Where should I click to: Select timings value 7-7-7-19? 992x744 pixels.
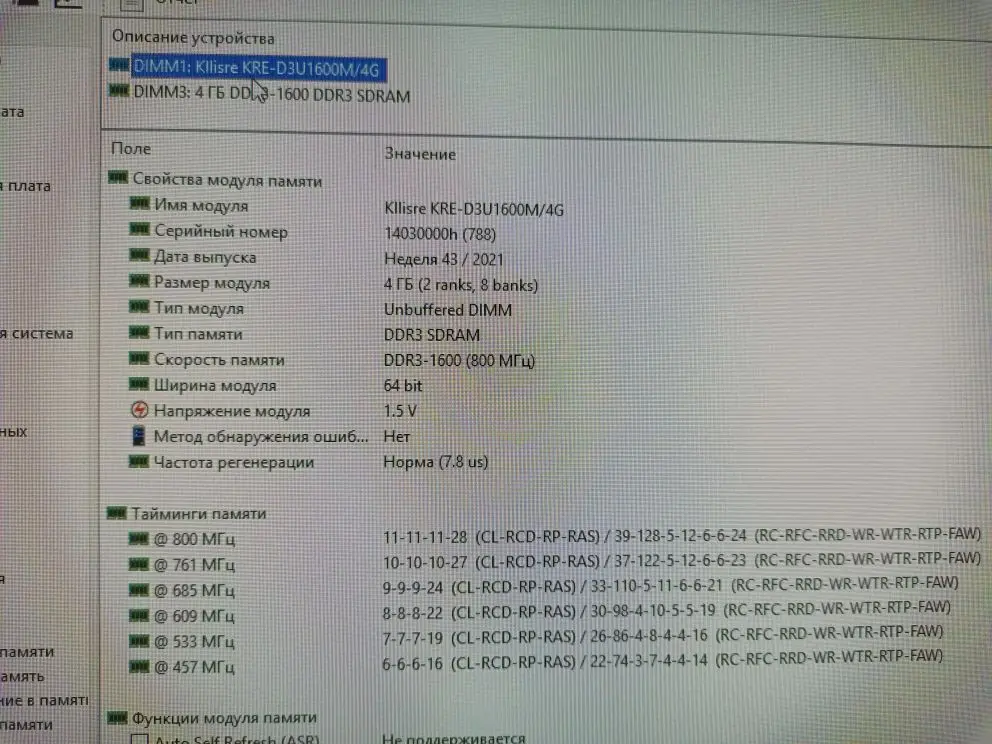[x=412, y=638]
